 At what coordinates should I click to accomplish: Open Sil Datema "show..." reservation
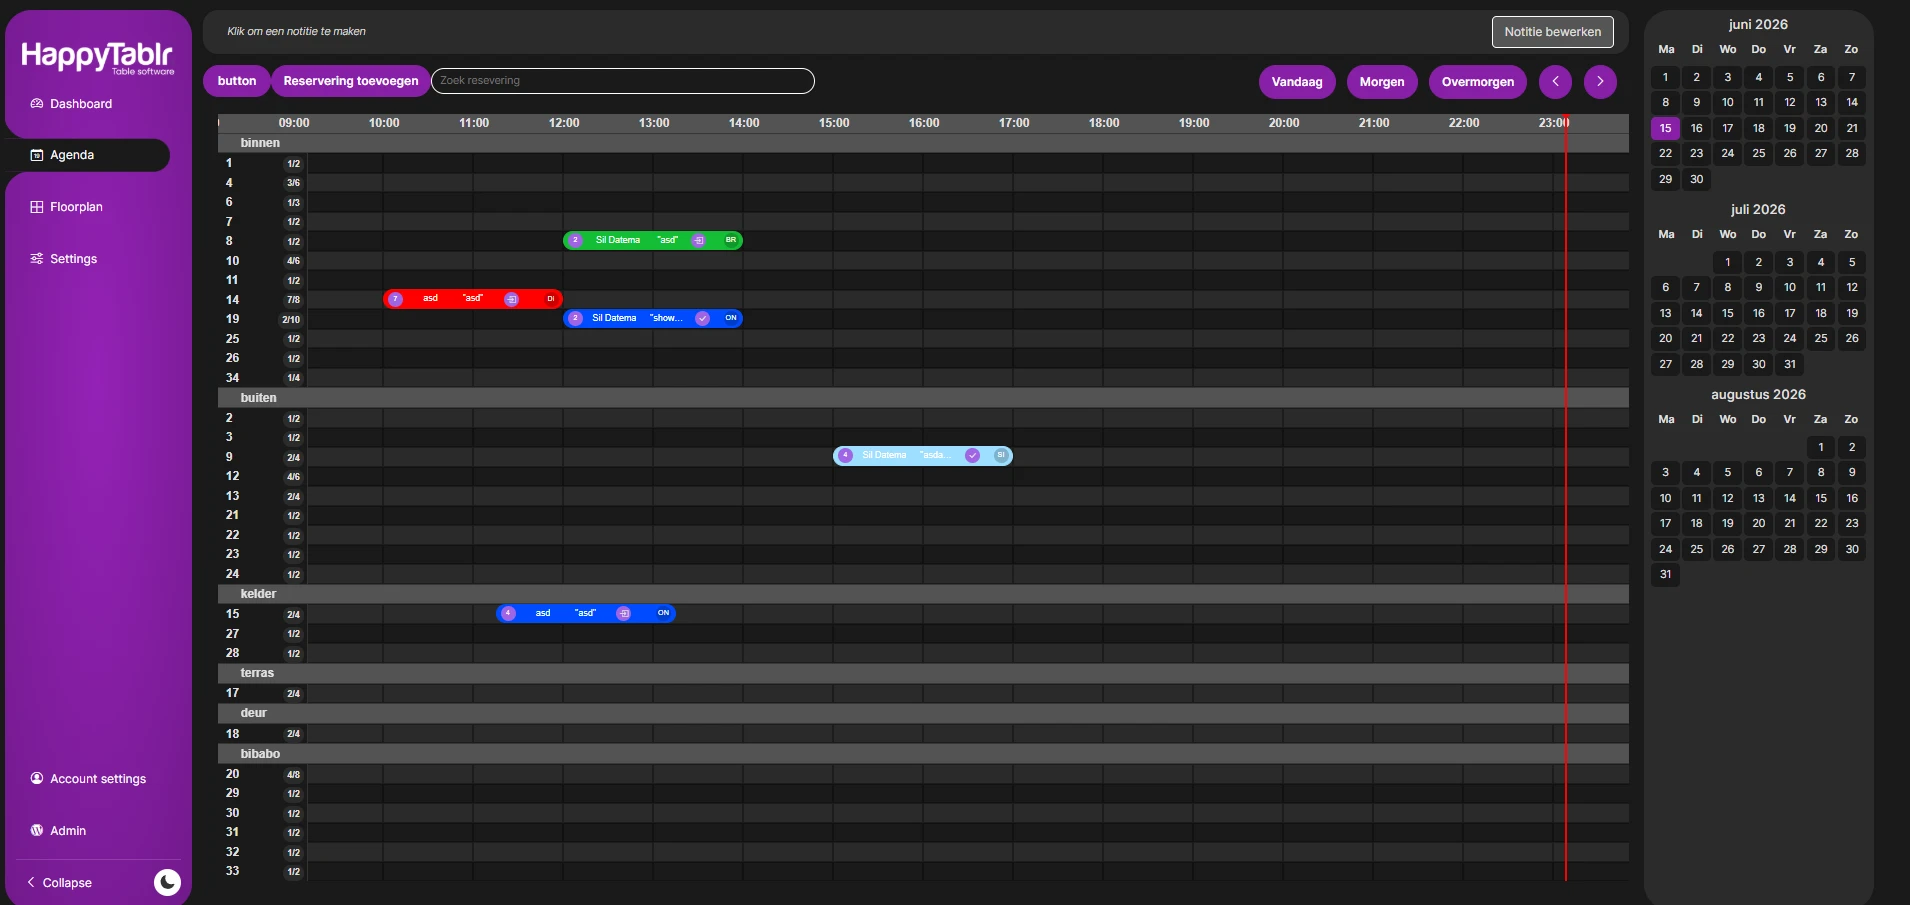point(653,318)
